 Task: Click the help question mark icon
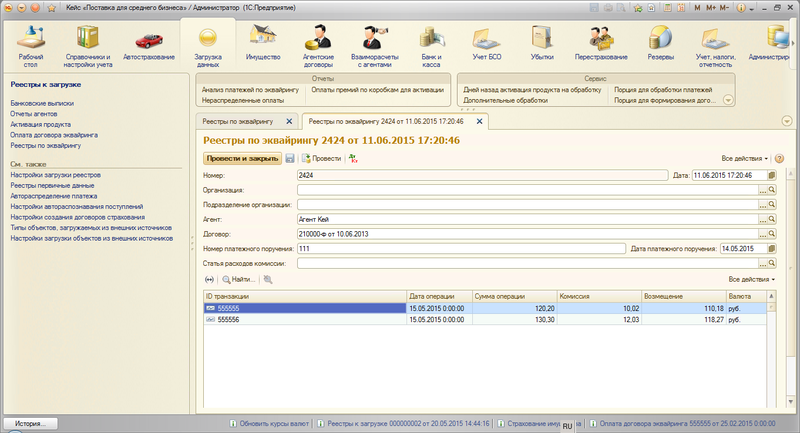779,158
